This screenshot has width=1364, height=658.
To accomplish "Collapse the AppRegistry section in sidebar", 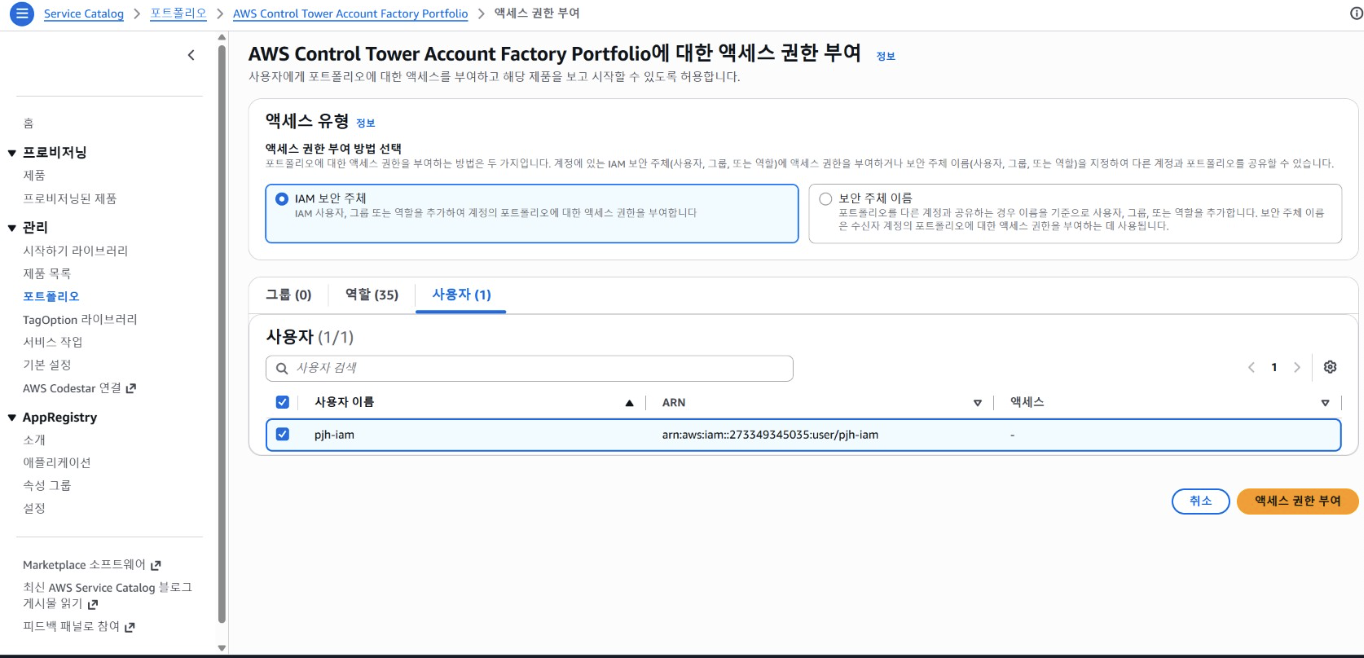I will pos(12,418).
